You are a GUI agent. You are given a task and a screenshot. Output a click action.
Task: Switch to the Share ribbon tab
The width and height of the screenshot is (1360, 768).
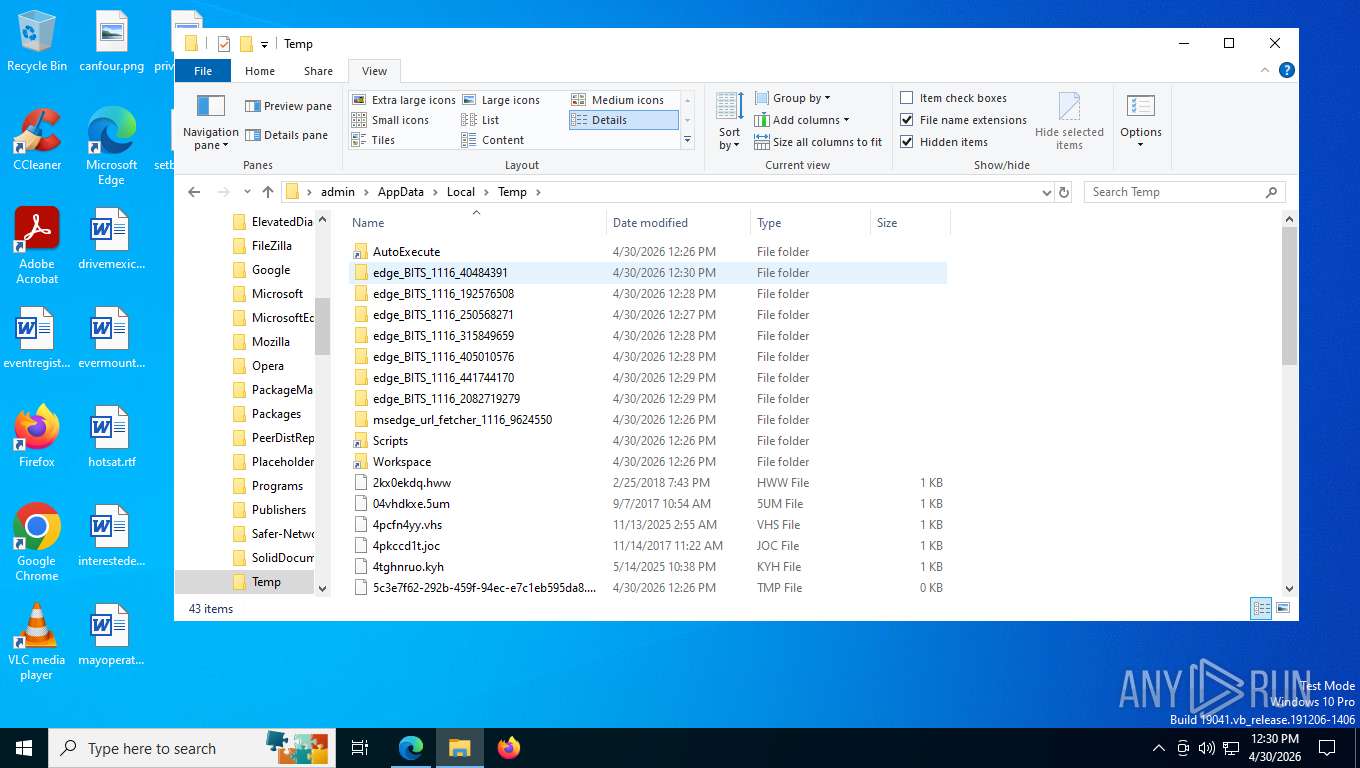coord(318,71)
